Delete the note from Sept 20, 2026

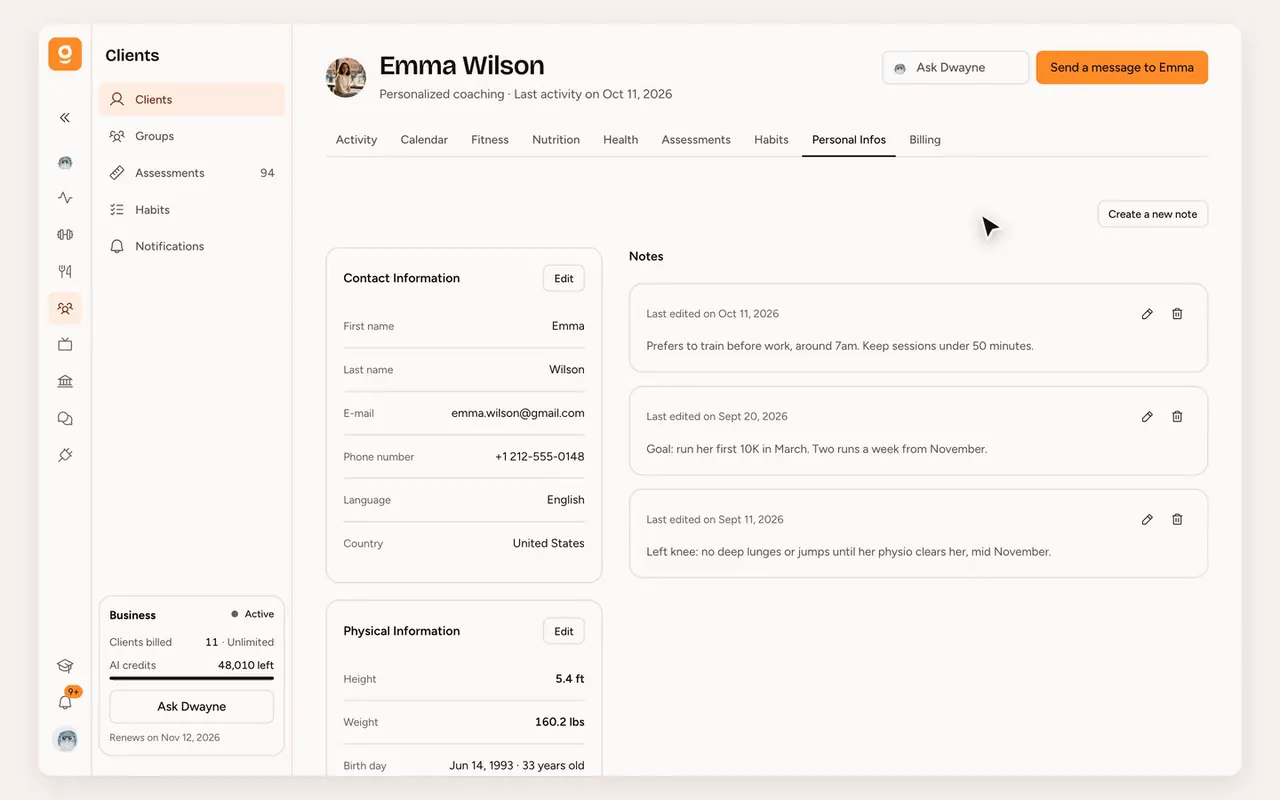pyautogui.click(x=1177, y=417)
